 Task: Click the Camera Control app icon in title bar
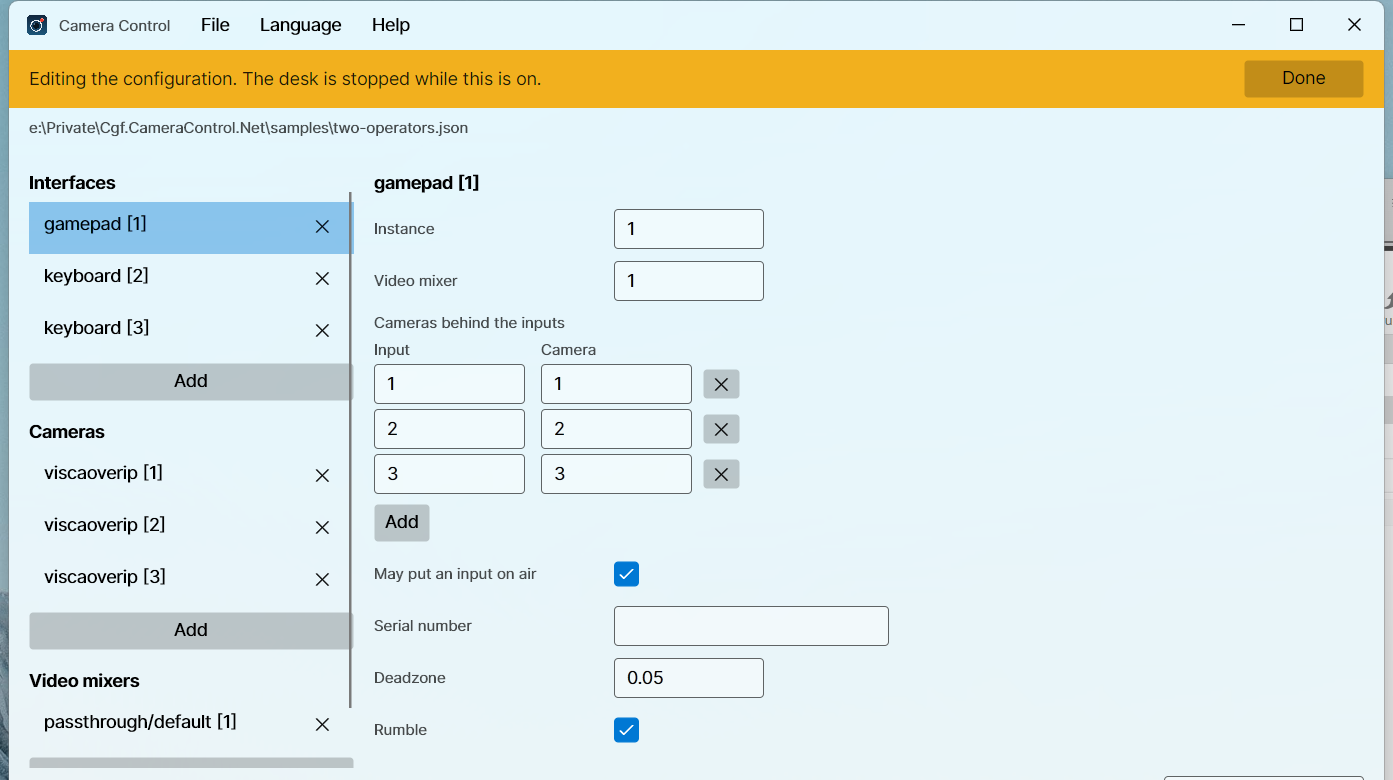click(x=37, y=25)
